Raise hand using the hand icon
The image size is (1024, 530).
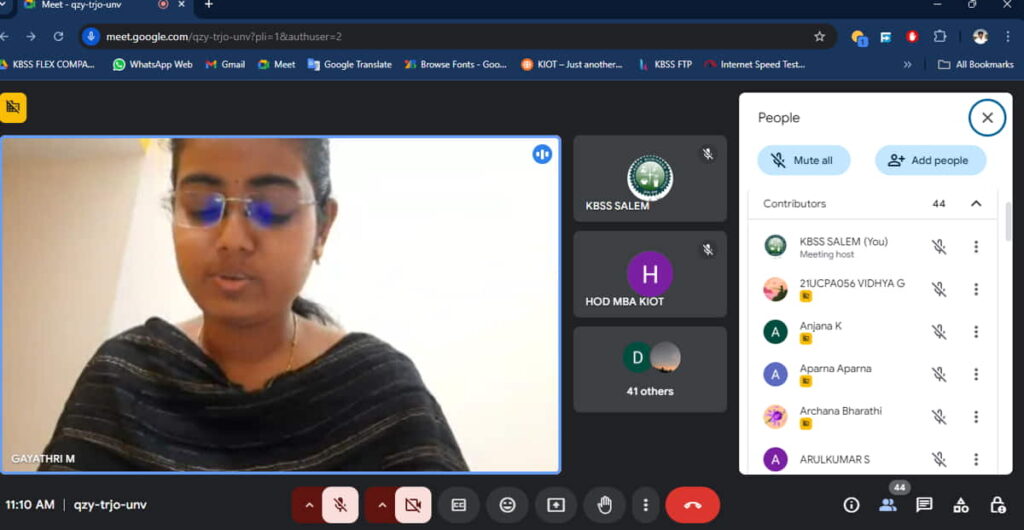tap(605, 505)
